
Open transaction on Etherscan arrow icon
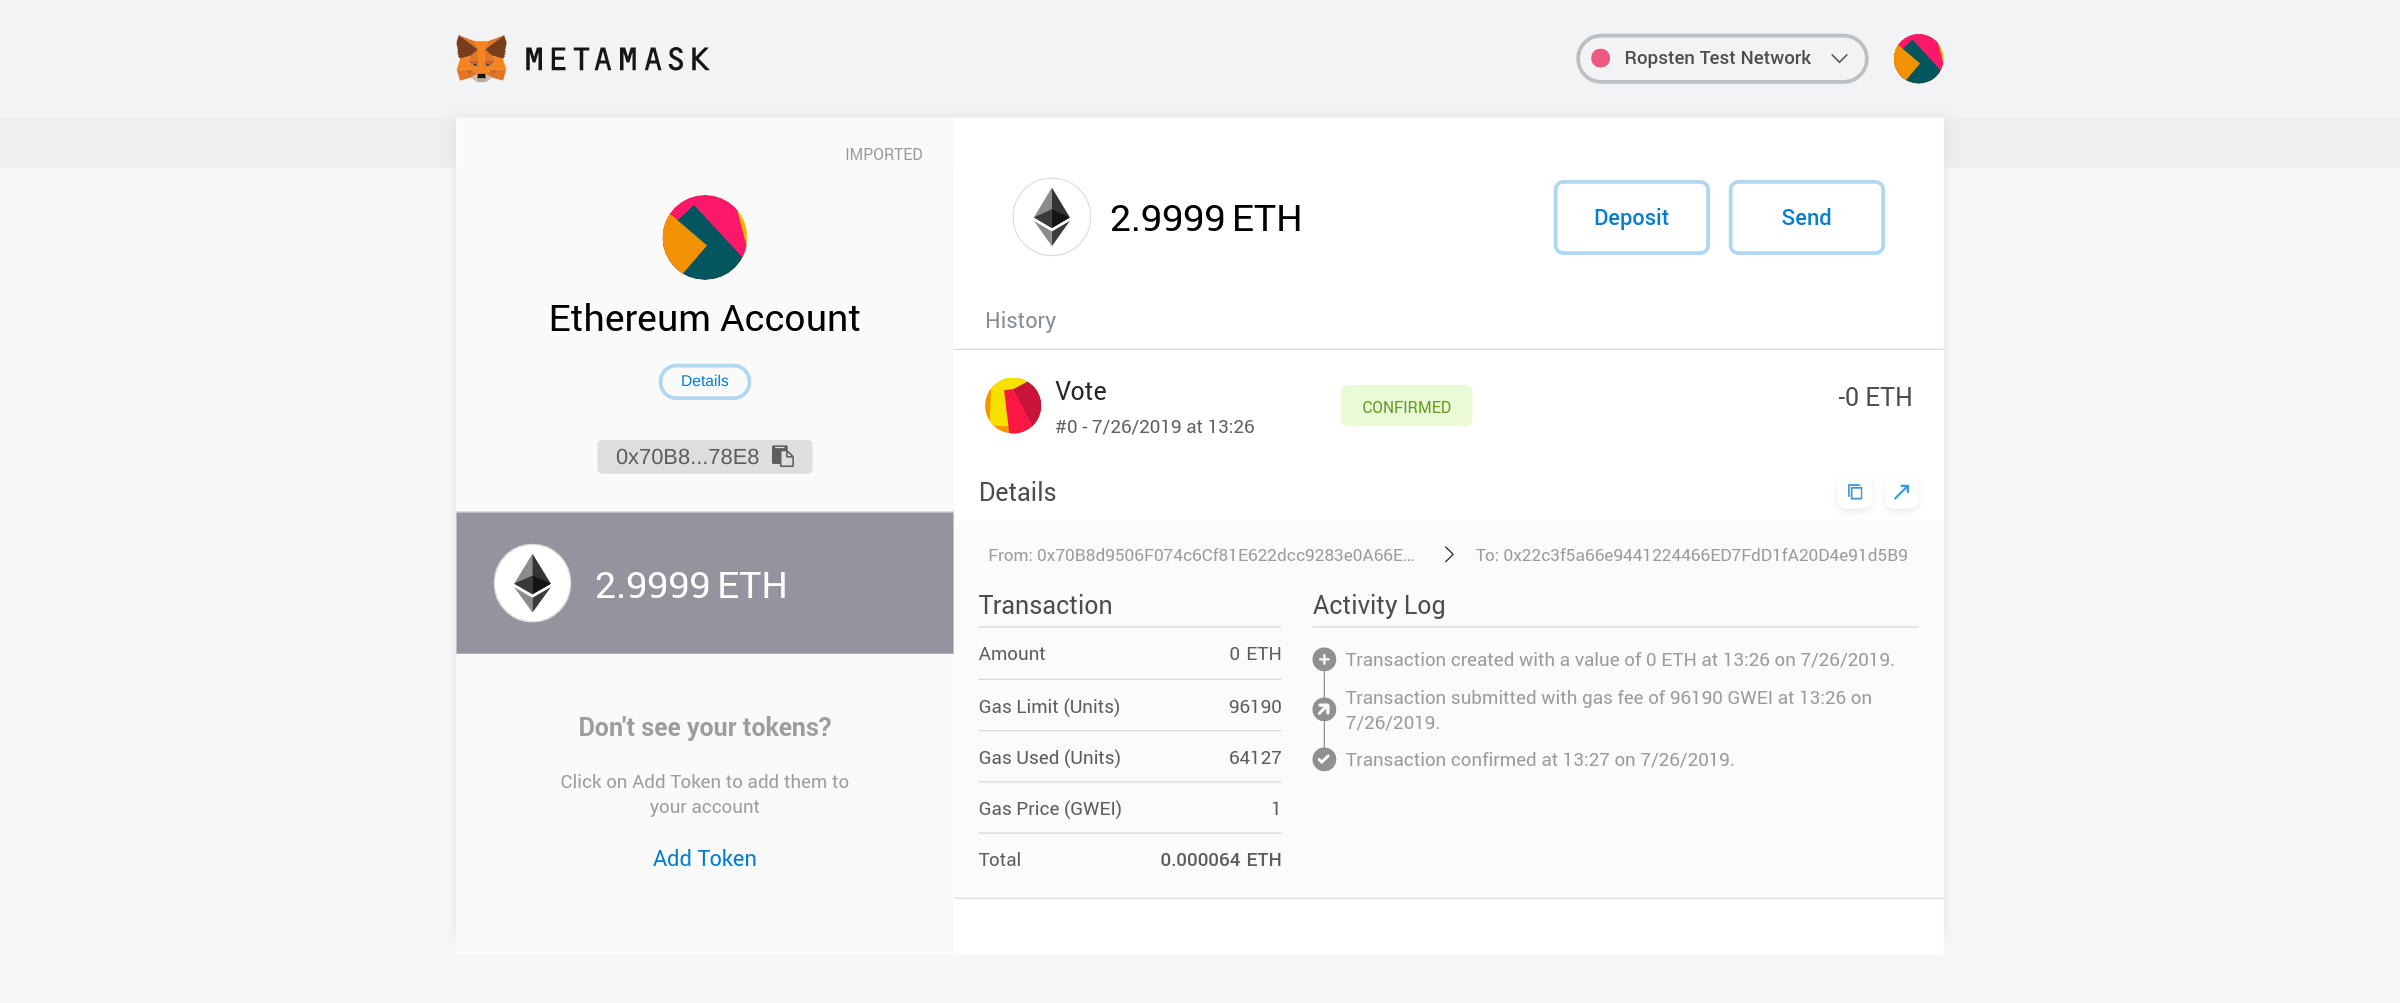pos(1901,492)
